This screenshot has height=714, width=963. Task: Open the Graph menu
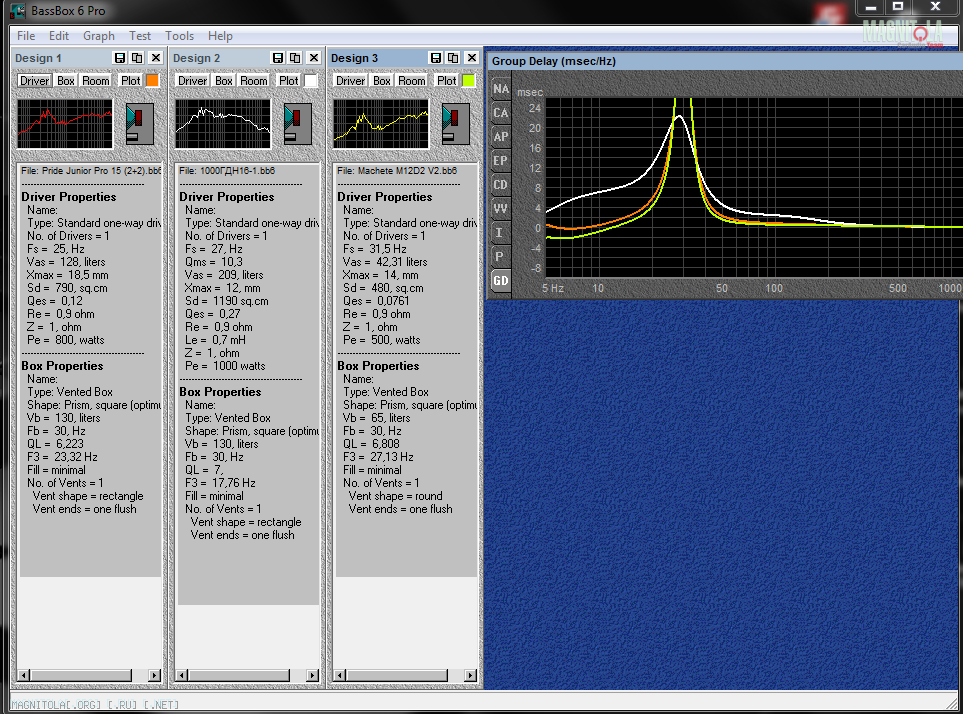point(99,36)
